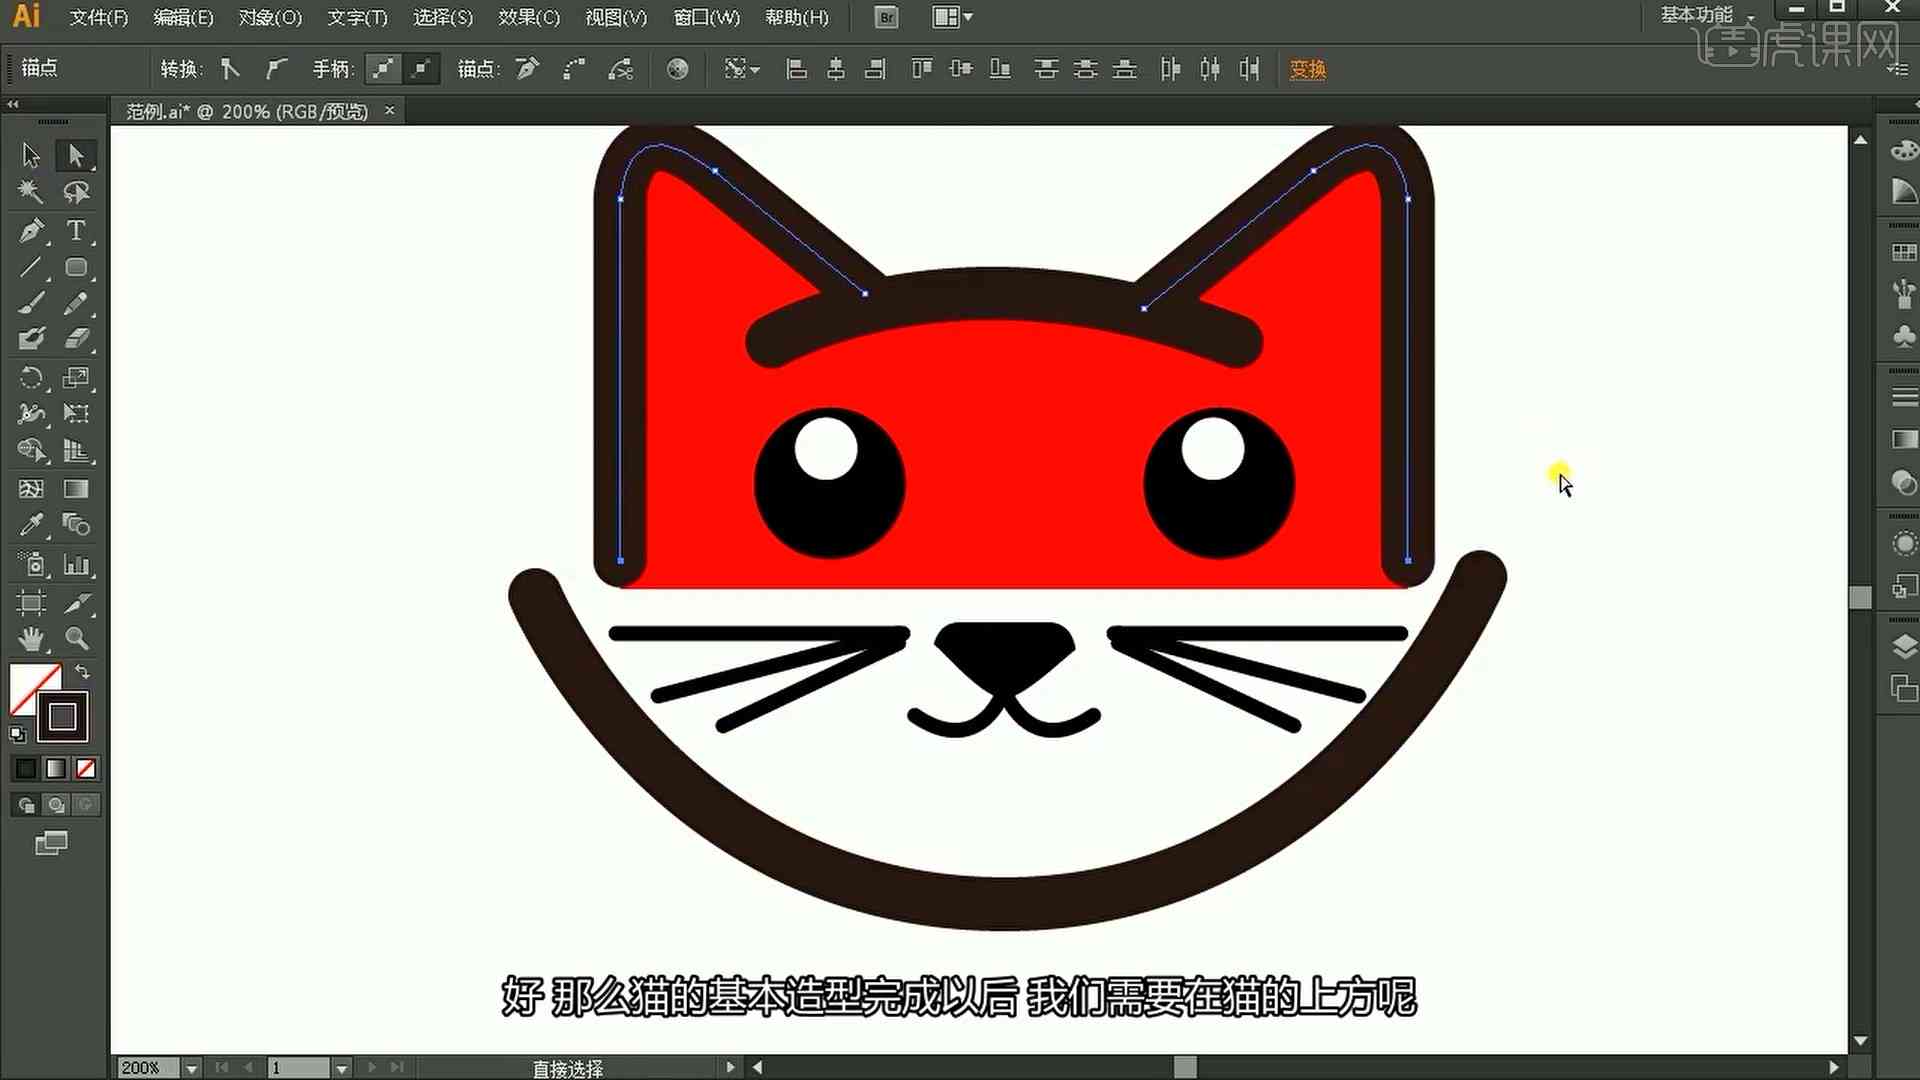Select the Slice tool
The height and width of the screenshot is (1080, 1920).
coord(76,602)
